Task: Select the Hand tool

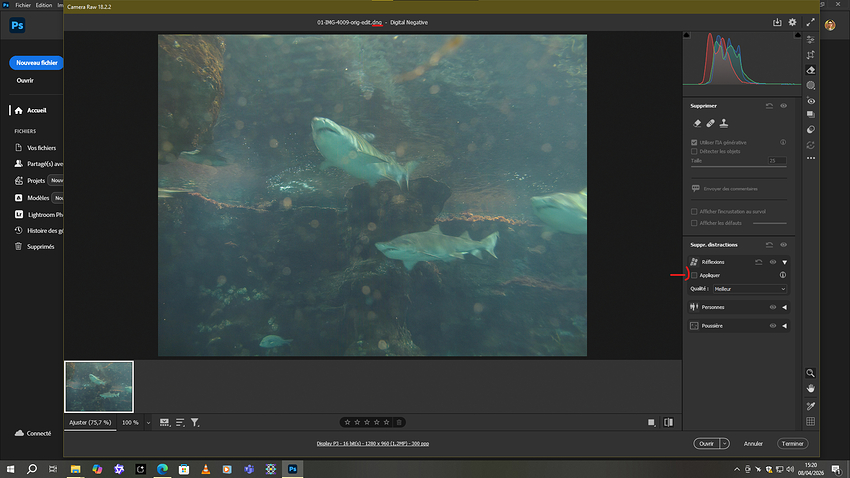Action: click(x=811, y=388)
